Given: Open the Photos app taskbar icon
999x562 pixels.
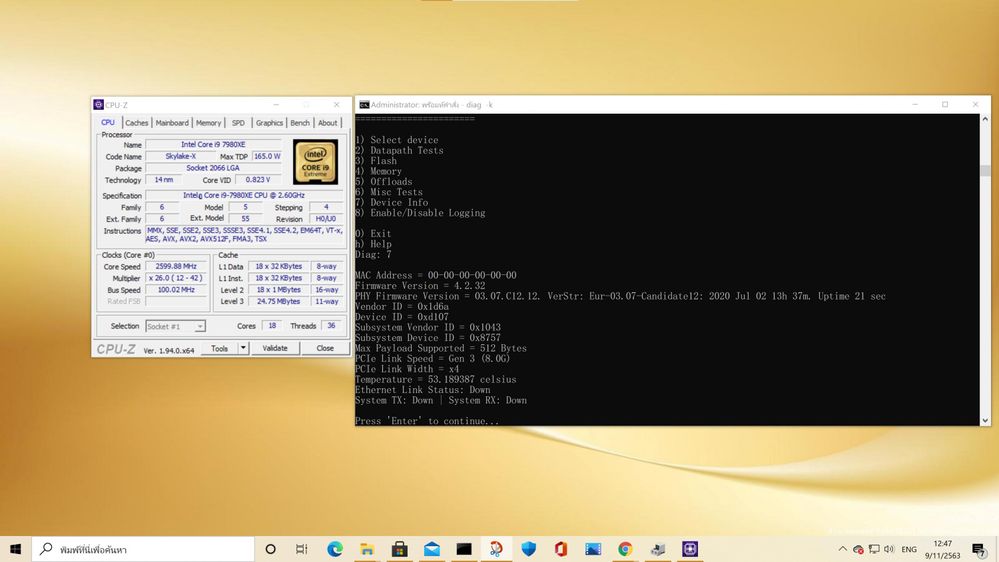Looking at the screenshot, I should (593, 549).
